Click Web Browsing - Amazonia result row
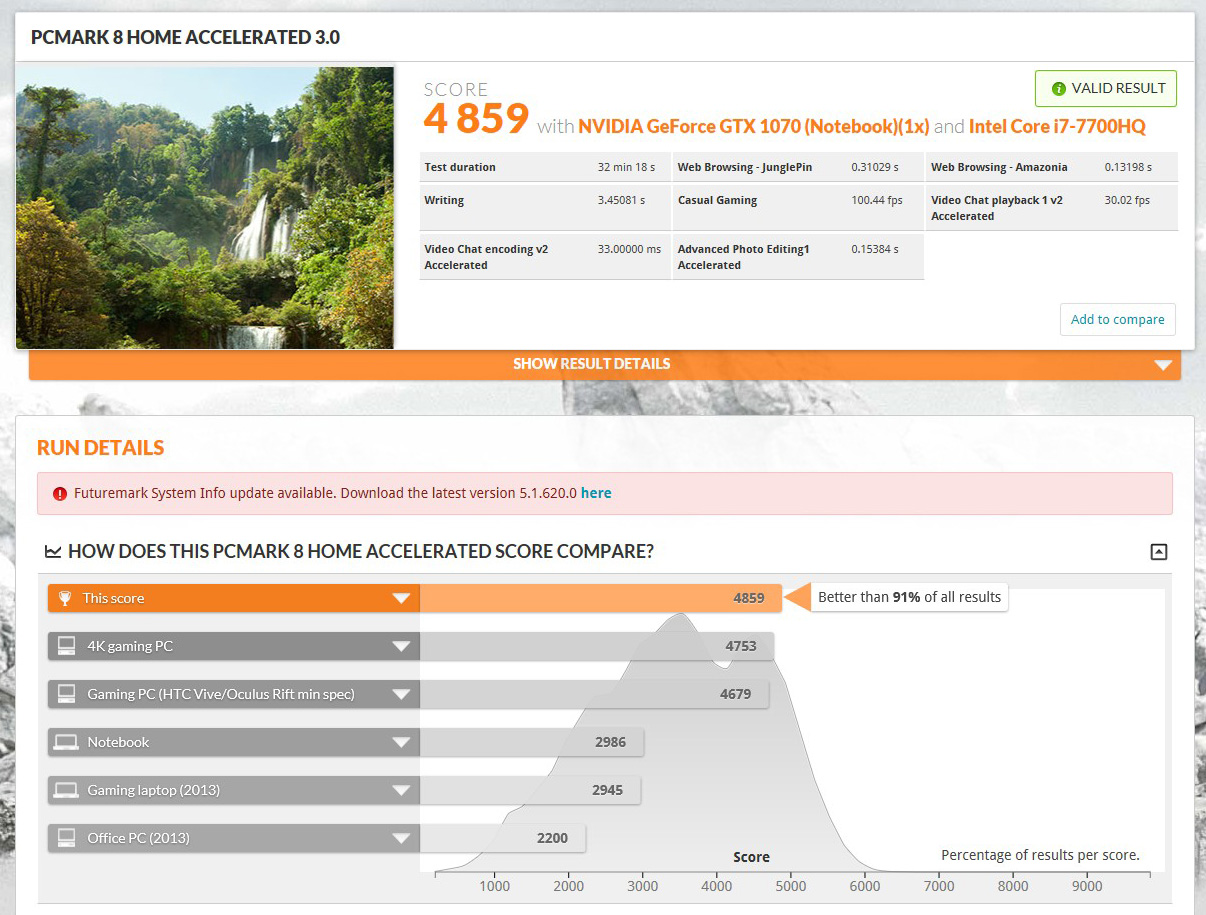This screenshot has width=1206, height=915. (1052, 167)
